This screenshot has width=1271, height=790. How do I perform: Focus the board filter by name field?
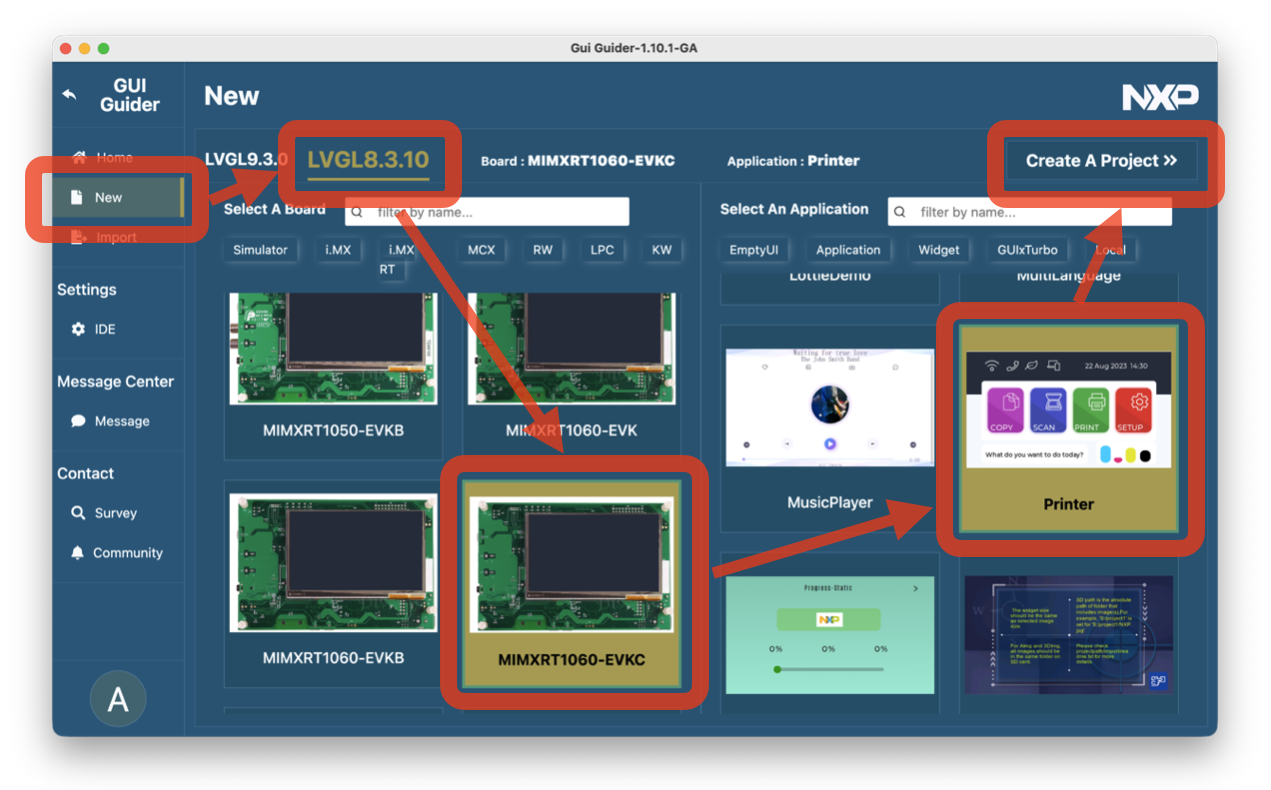point(487,212)
